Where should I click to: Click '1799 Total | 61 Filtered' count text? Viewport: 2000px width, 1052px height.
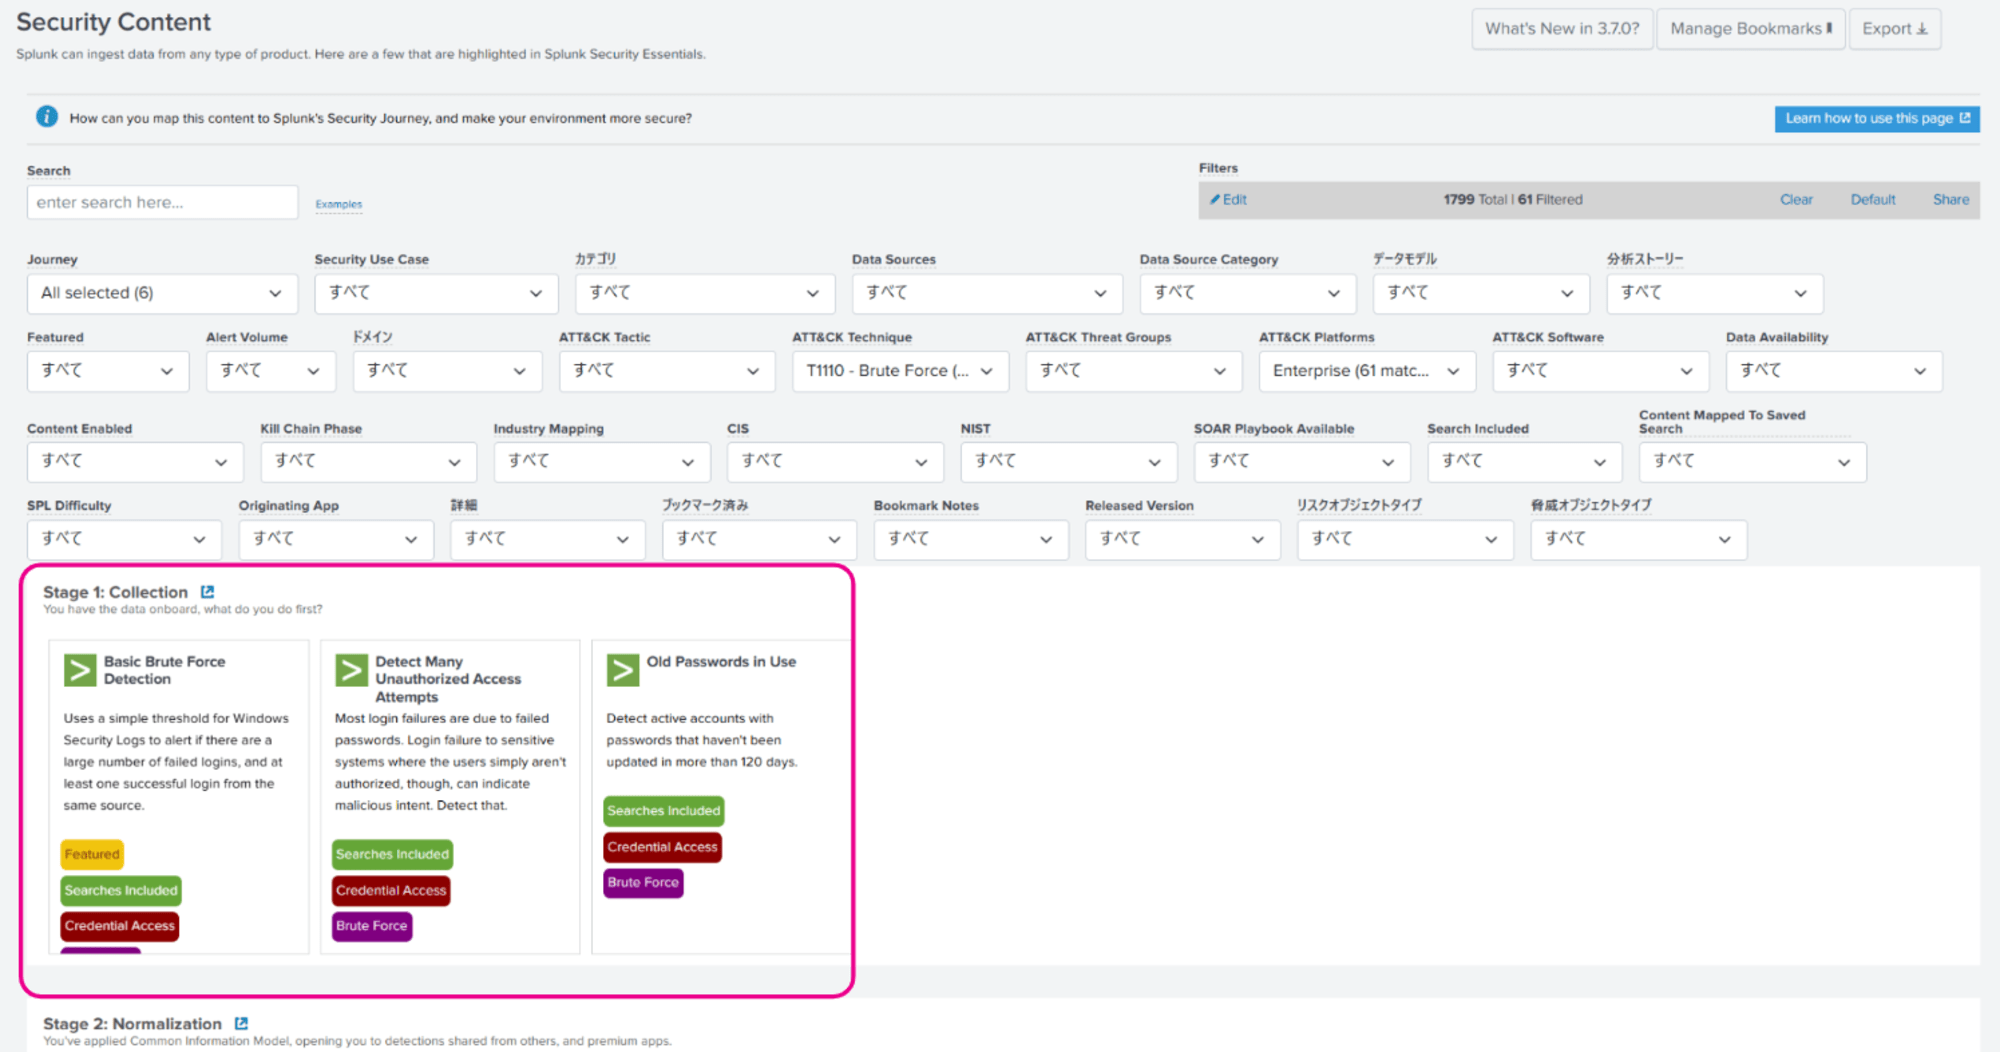pos(1512,199)
